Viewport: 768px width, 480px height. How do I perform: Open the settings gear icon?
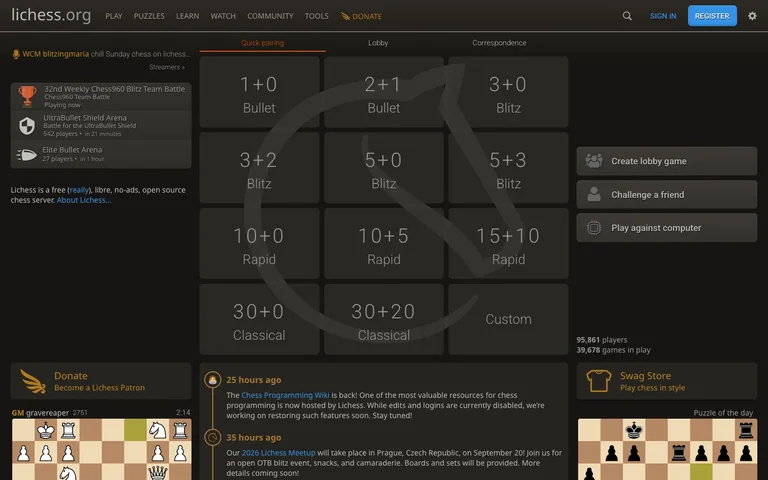point(752,16)
